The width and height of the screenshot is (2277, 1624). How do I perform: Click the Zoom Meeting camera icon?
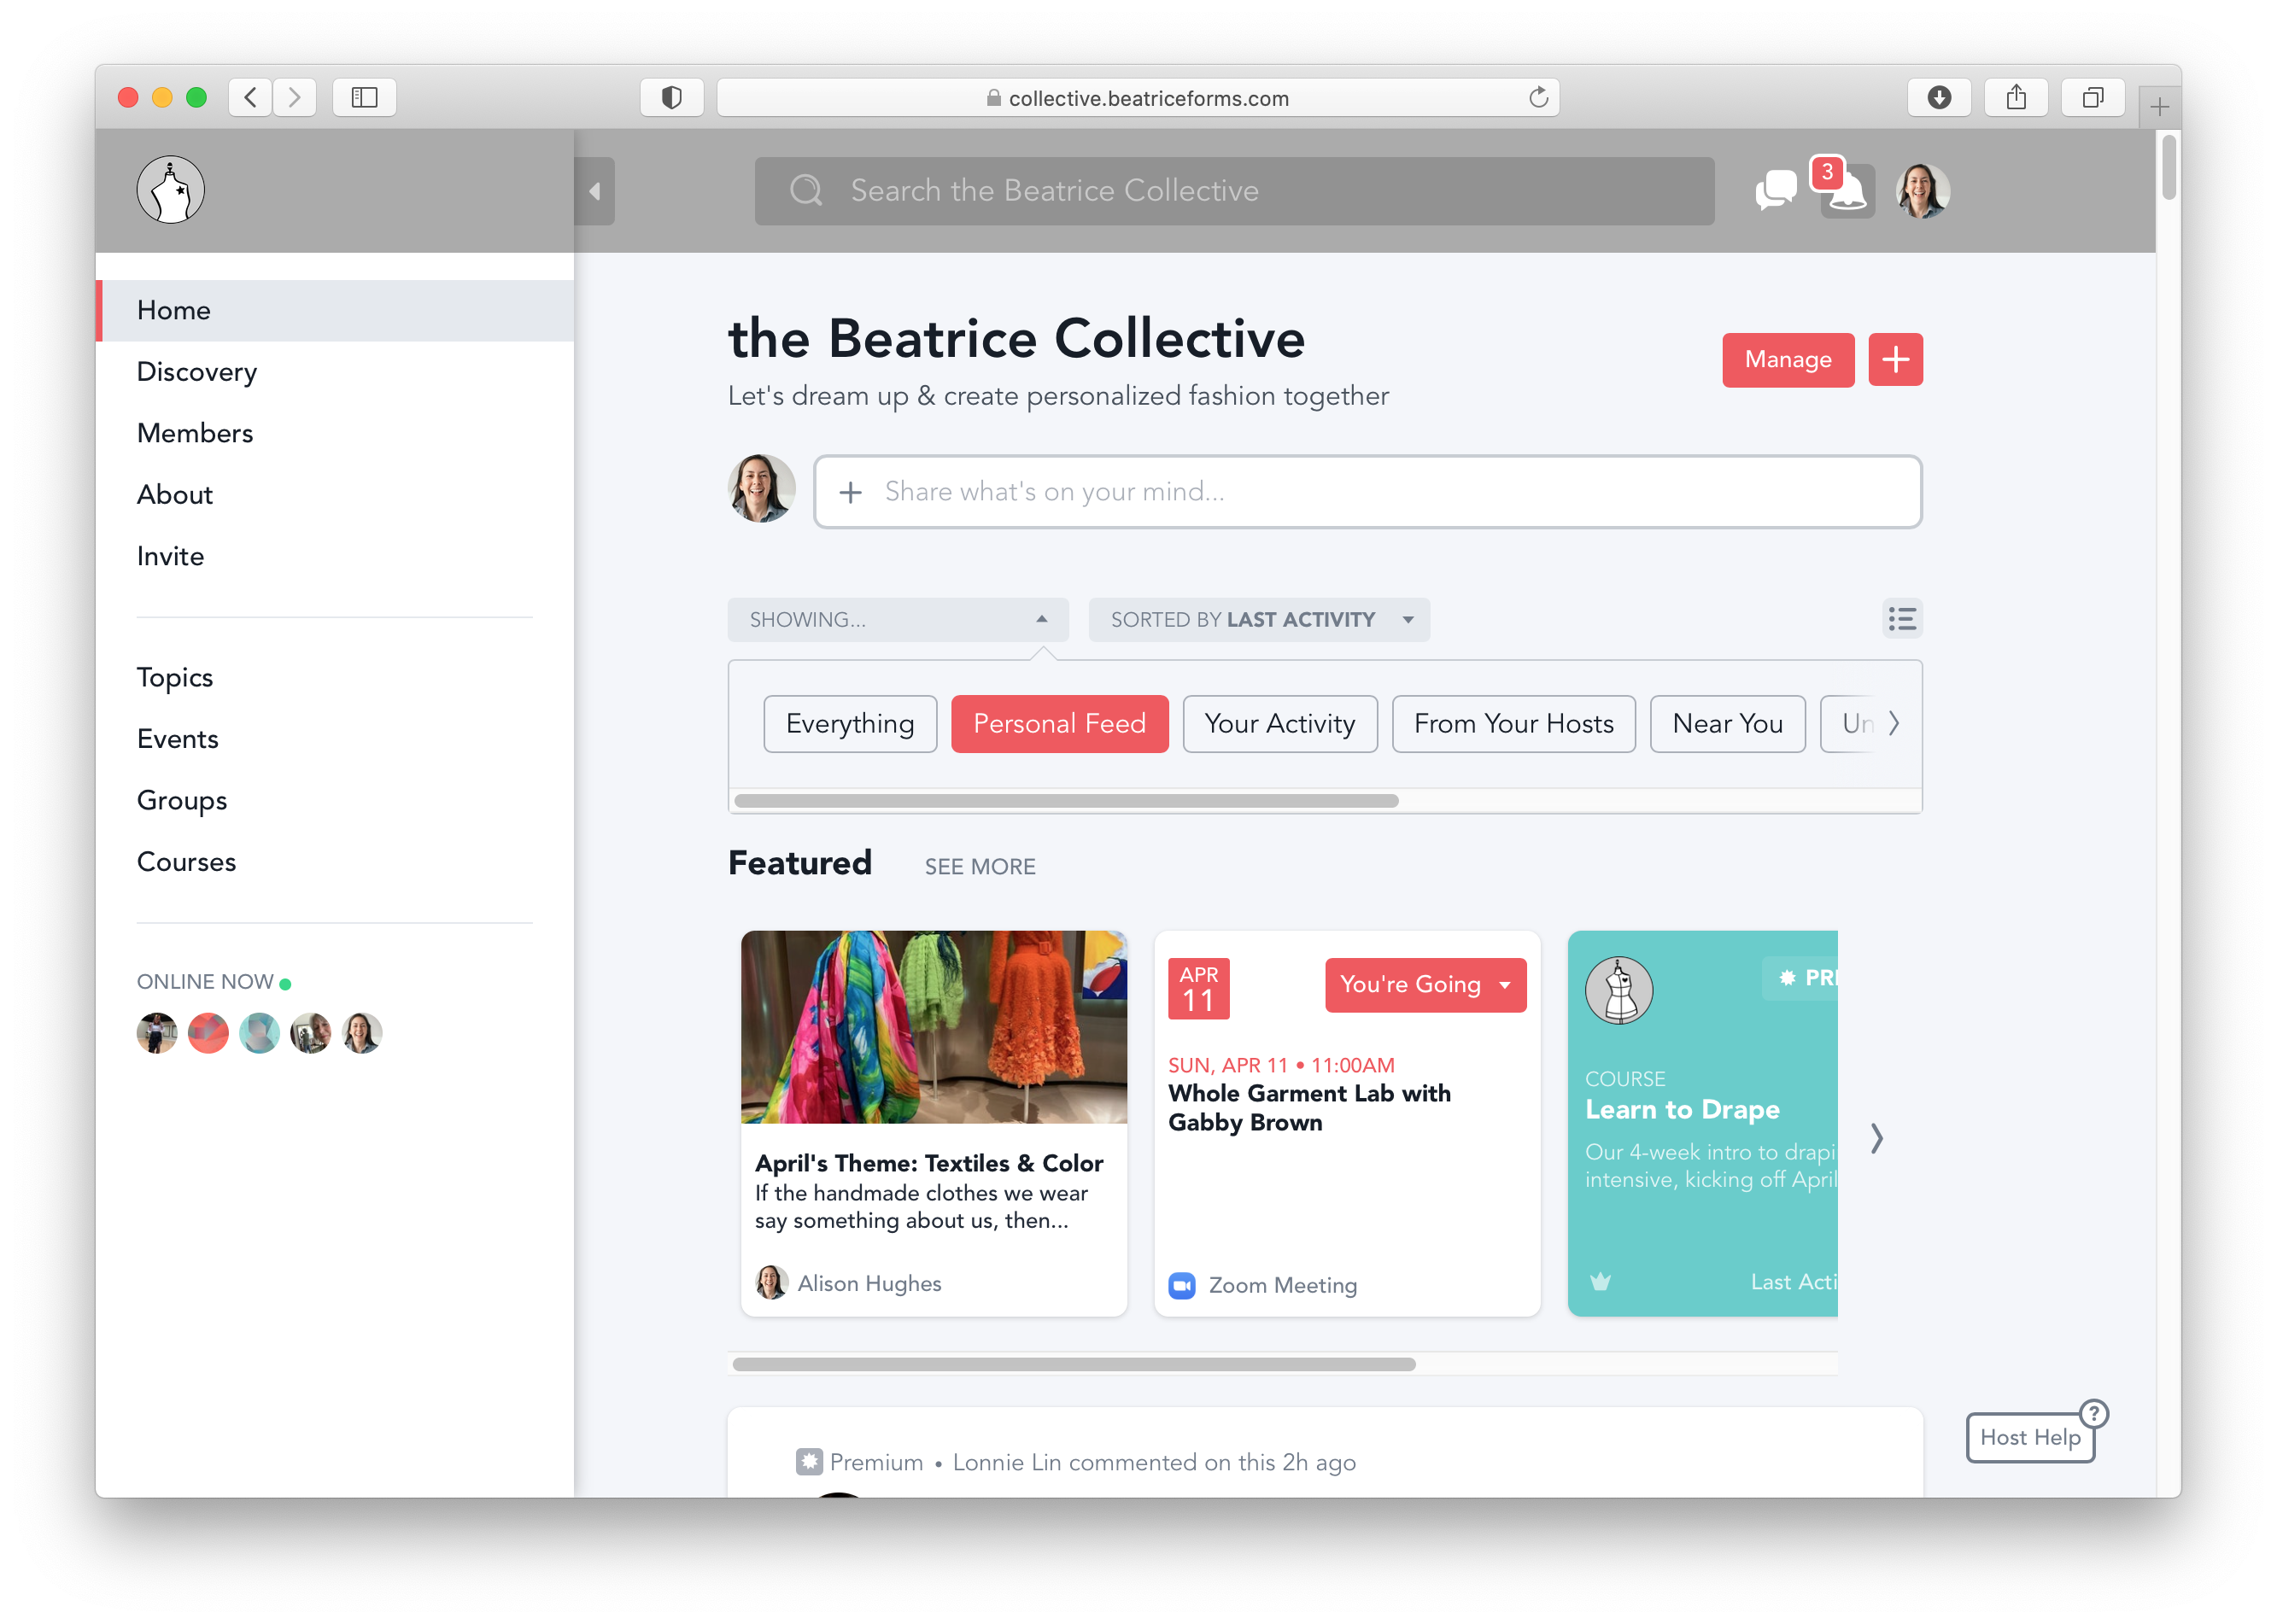click(x=1182, y=1286)
